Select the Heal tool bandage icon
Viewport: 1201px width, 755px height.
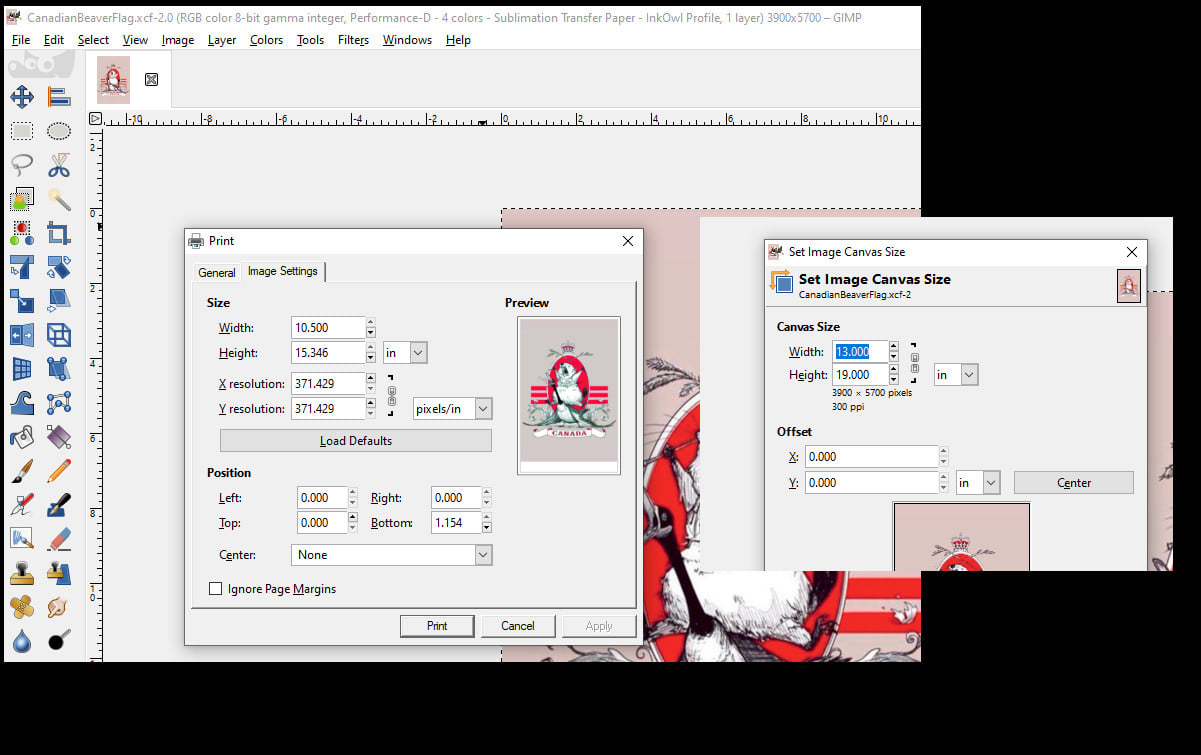coord(22,606)
